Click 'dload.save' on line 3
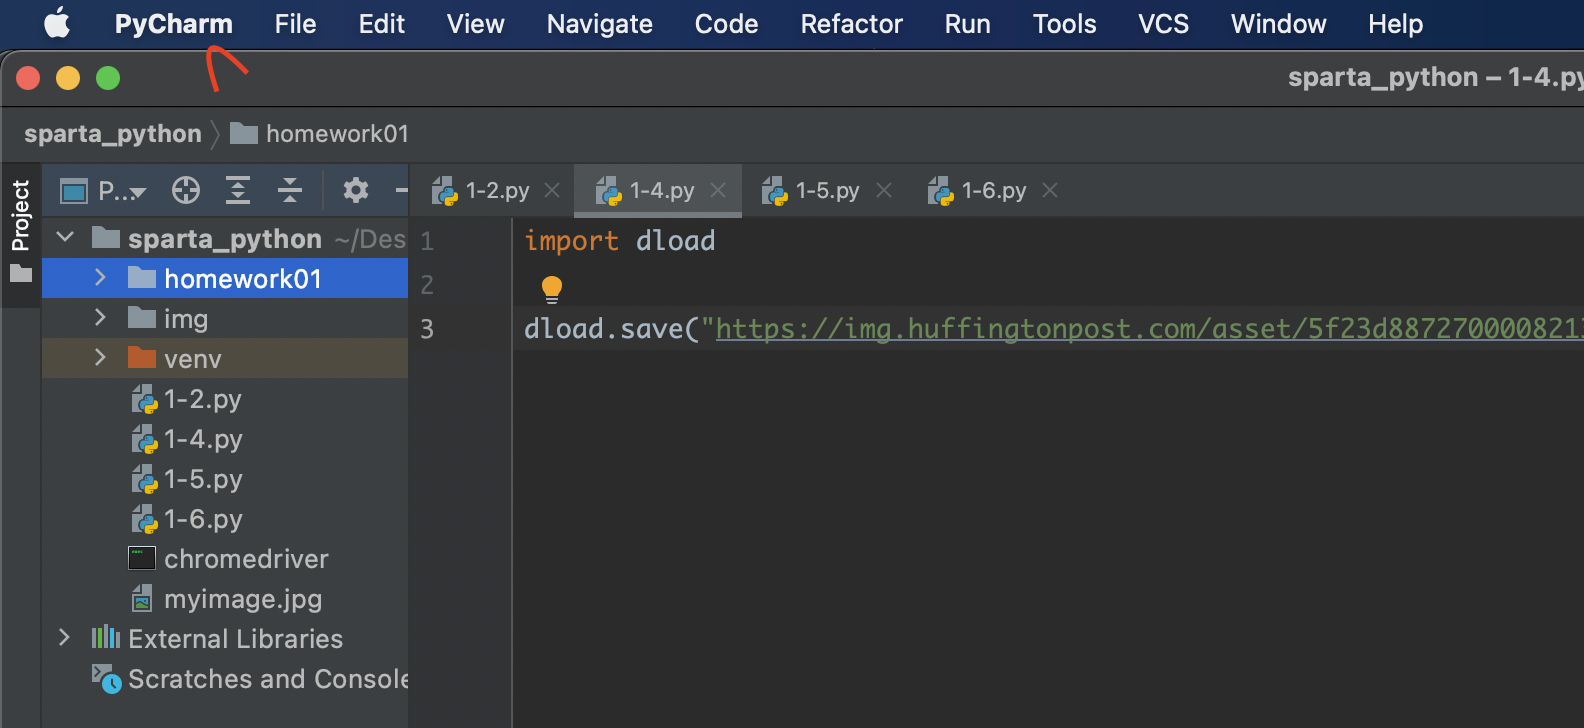Screen dimensions: 1584x728 pyautogui.click(x=603, y=329)
